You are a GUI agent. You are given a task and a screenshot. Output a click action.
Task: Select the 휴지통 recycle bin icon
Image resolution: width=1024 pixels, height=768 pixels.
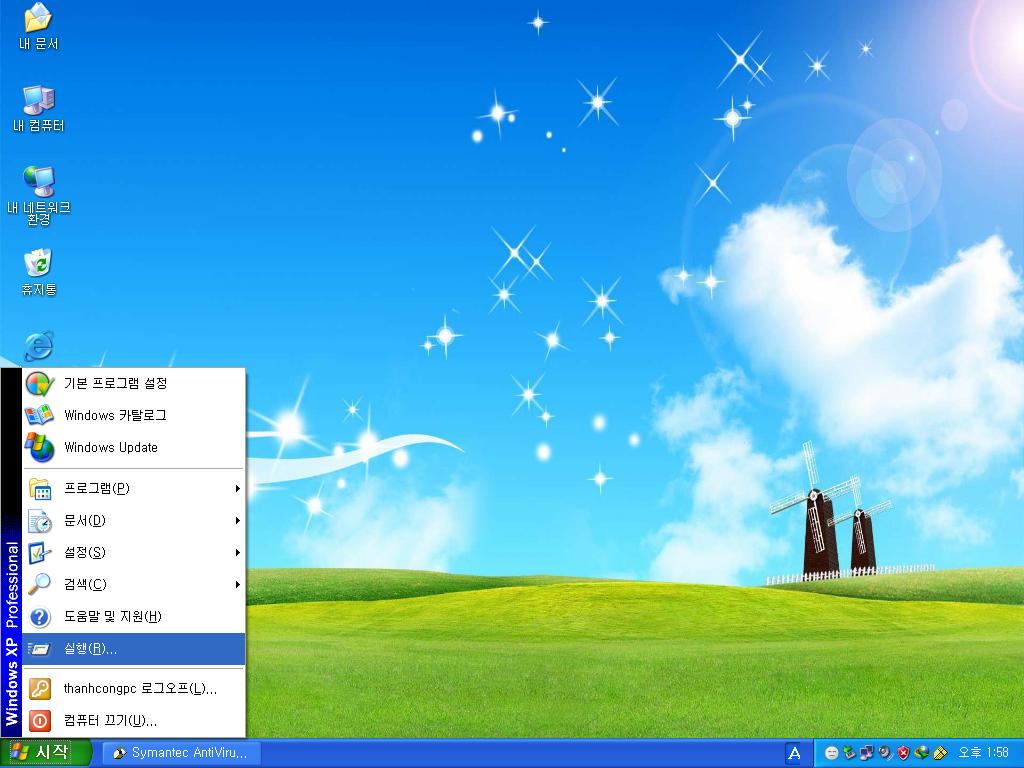(39, 272)
